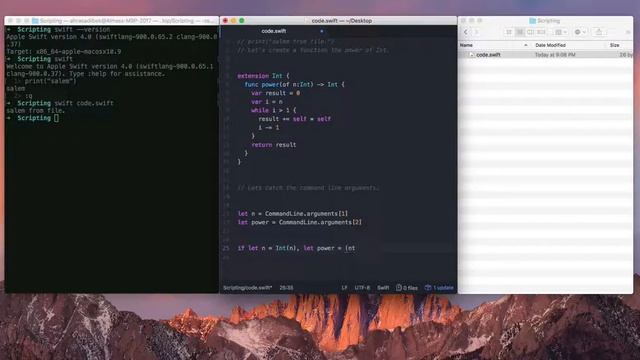Click 'salem from file.' output in terminal
This screenshot has height=360, width=640.
36,111
